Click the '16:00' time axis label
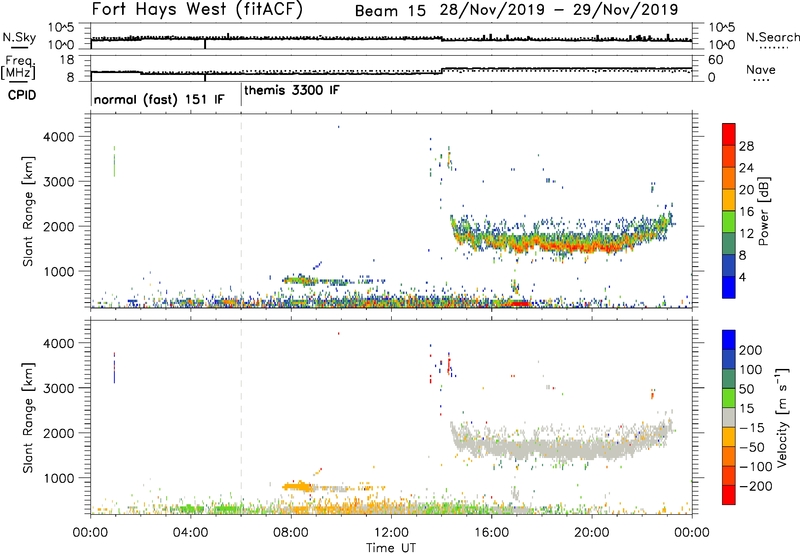 tap(491, 533)
